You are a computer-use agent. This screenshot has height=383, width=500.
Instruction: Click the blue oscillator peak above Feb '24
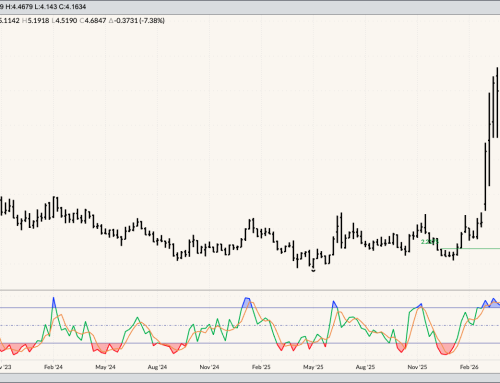(54, 302)
